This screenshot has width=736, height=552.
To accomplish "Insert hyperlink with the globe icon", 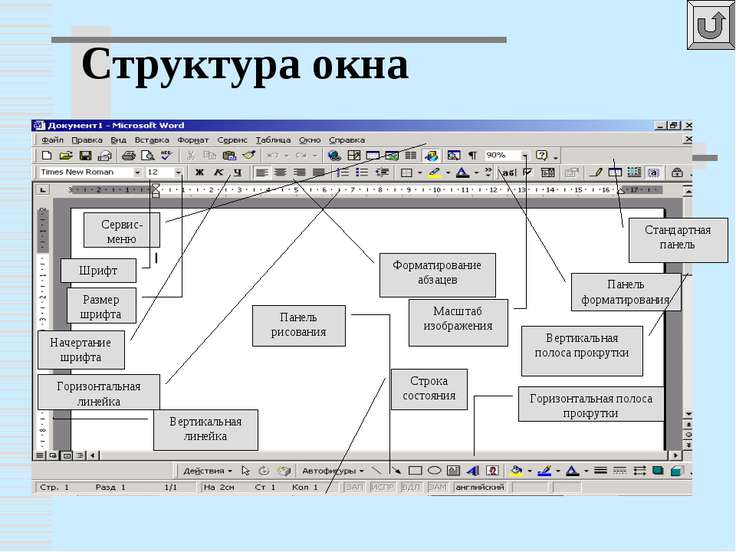I will [x=334, y=155].
